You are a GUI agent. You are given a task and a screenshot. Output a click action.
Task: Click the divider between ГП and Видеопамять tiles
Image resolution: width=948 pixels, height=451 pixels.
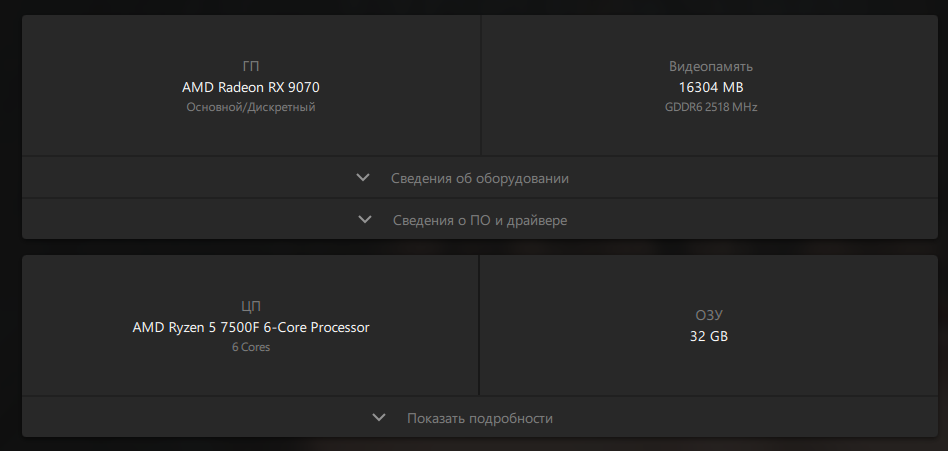481,85
